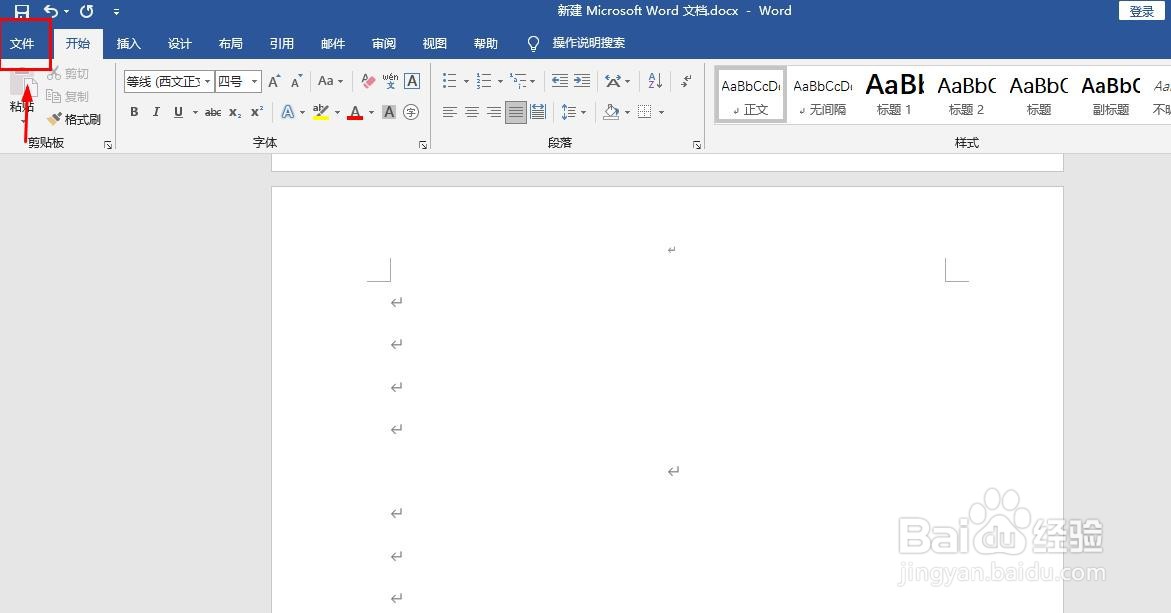
Task: Toggle paragraph marks visibility
Action: coord(685,81)
